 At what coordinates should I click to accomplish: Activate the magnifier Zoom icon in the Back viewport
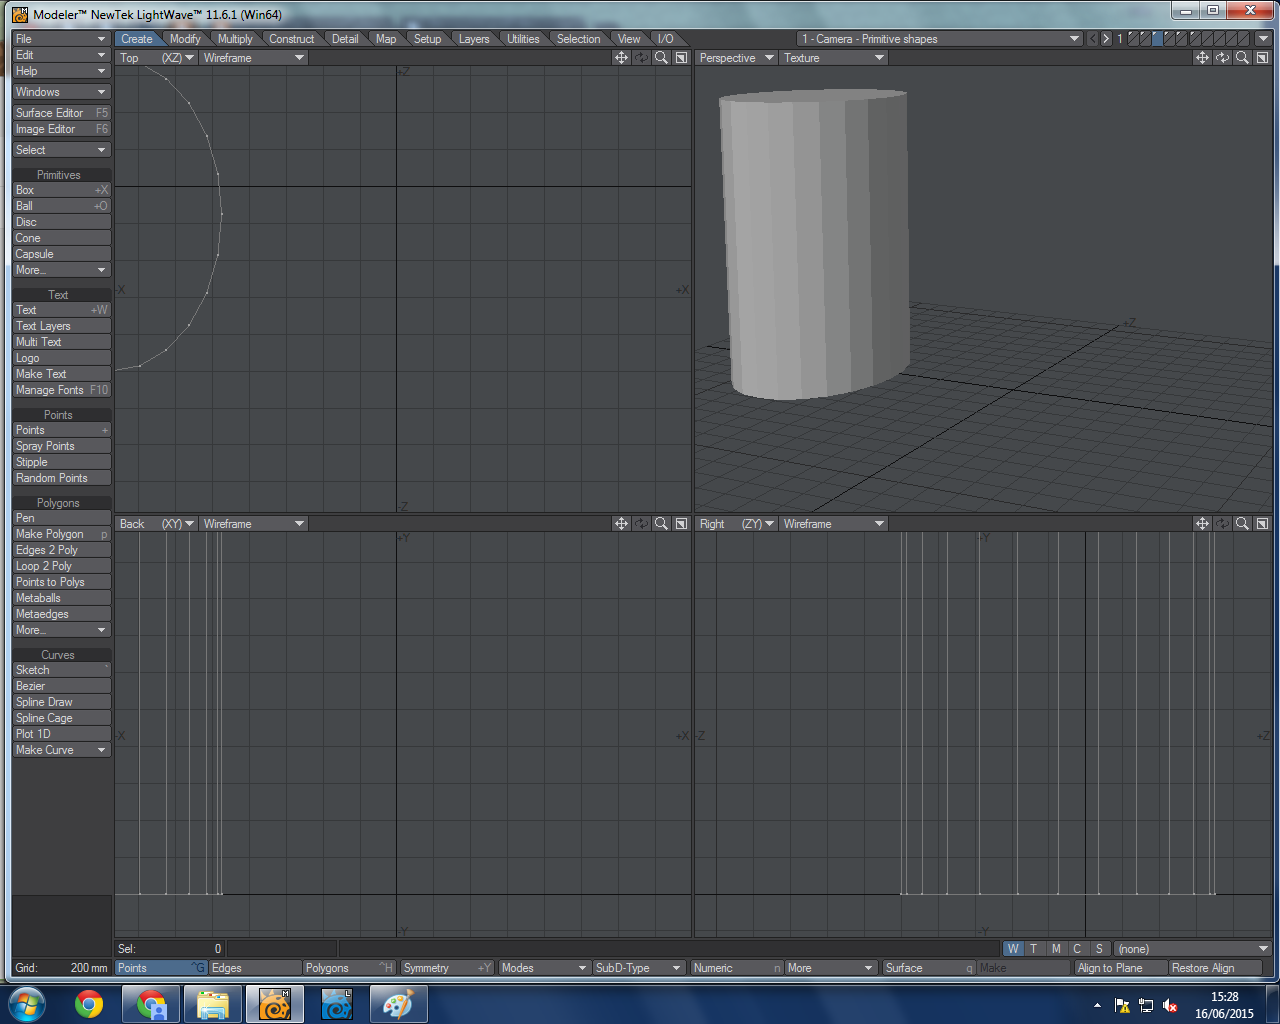661,523
